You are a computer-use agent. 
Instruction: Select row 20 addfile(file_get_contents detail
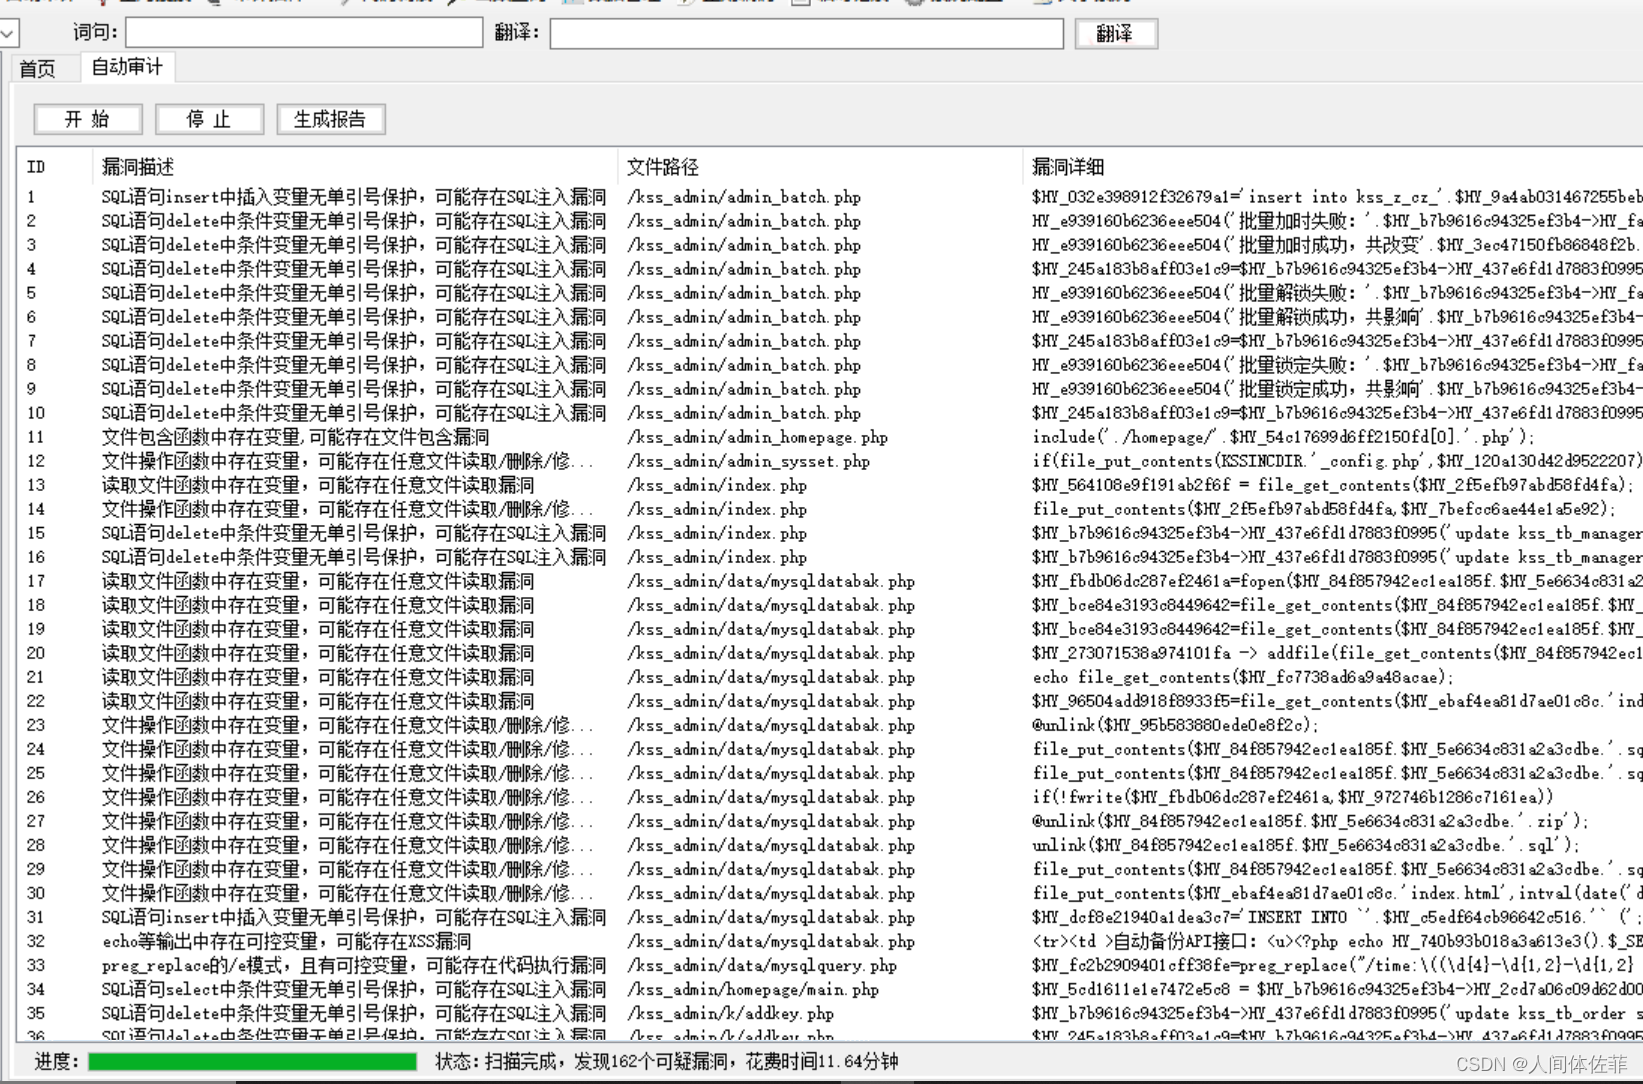1337,653
